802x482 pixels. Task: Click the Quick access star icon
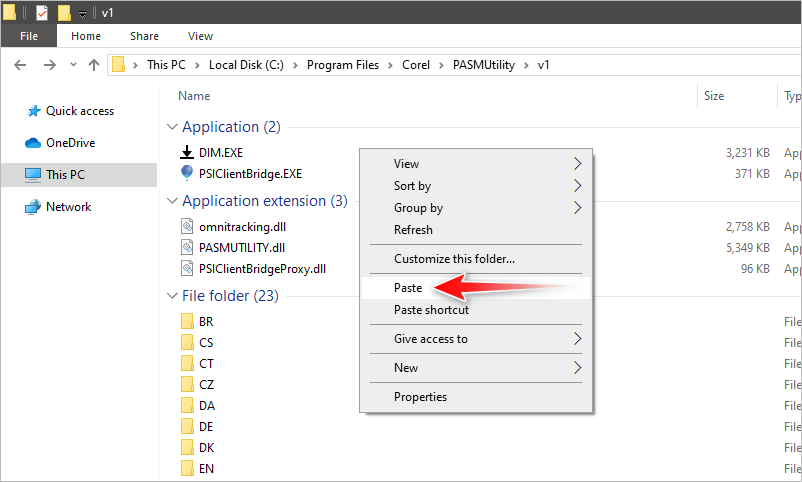33,111
